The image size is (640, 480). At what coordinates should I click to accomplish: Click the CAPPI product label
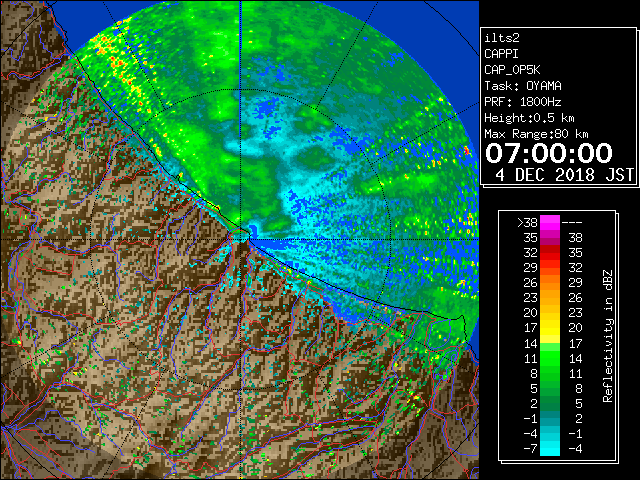(x=501, y=54)
